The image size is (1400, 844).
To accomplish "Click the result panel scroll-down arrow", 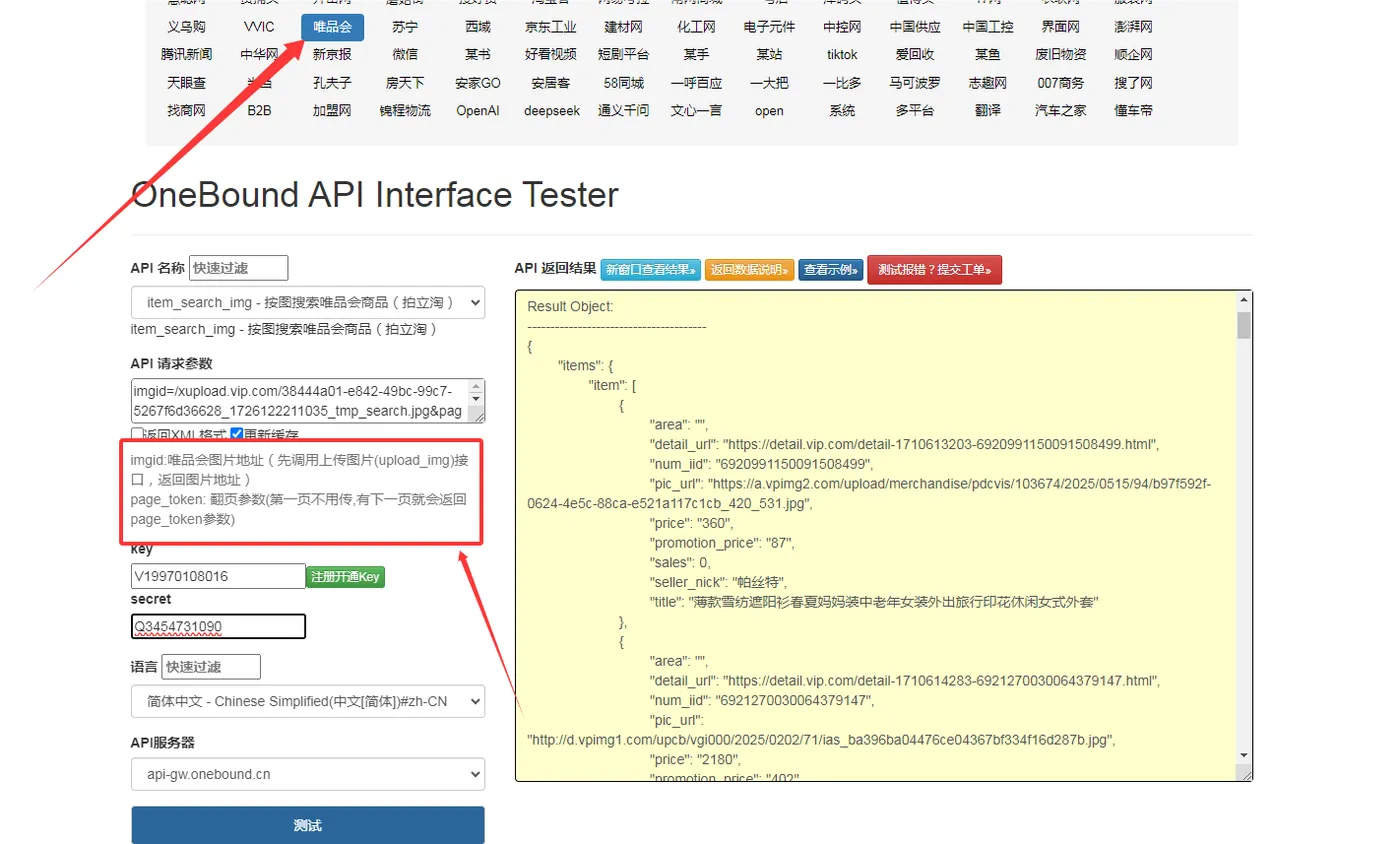I will 1244,755.
